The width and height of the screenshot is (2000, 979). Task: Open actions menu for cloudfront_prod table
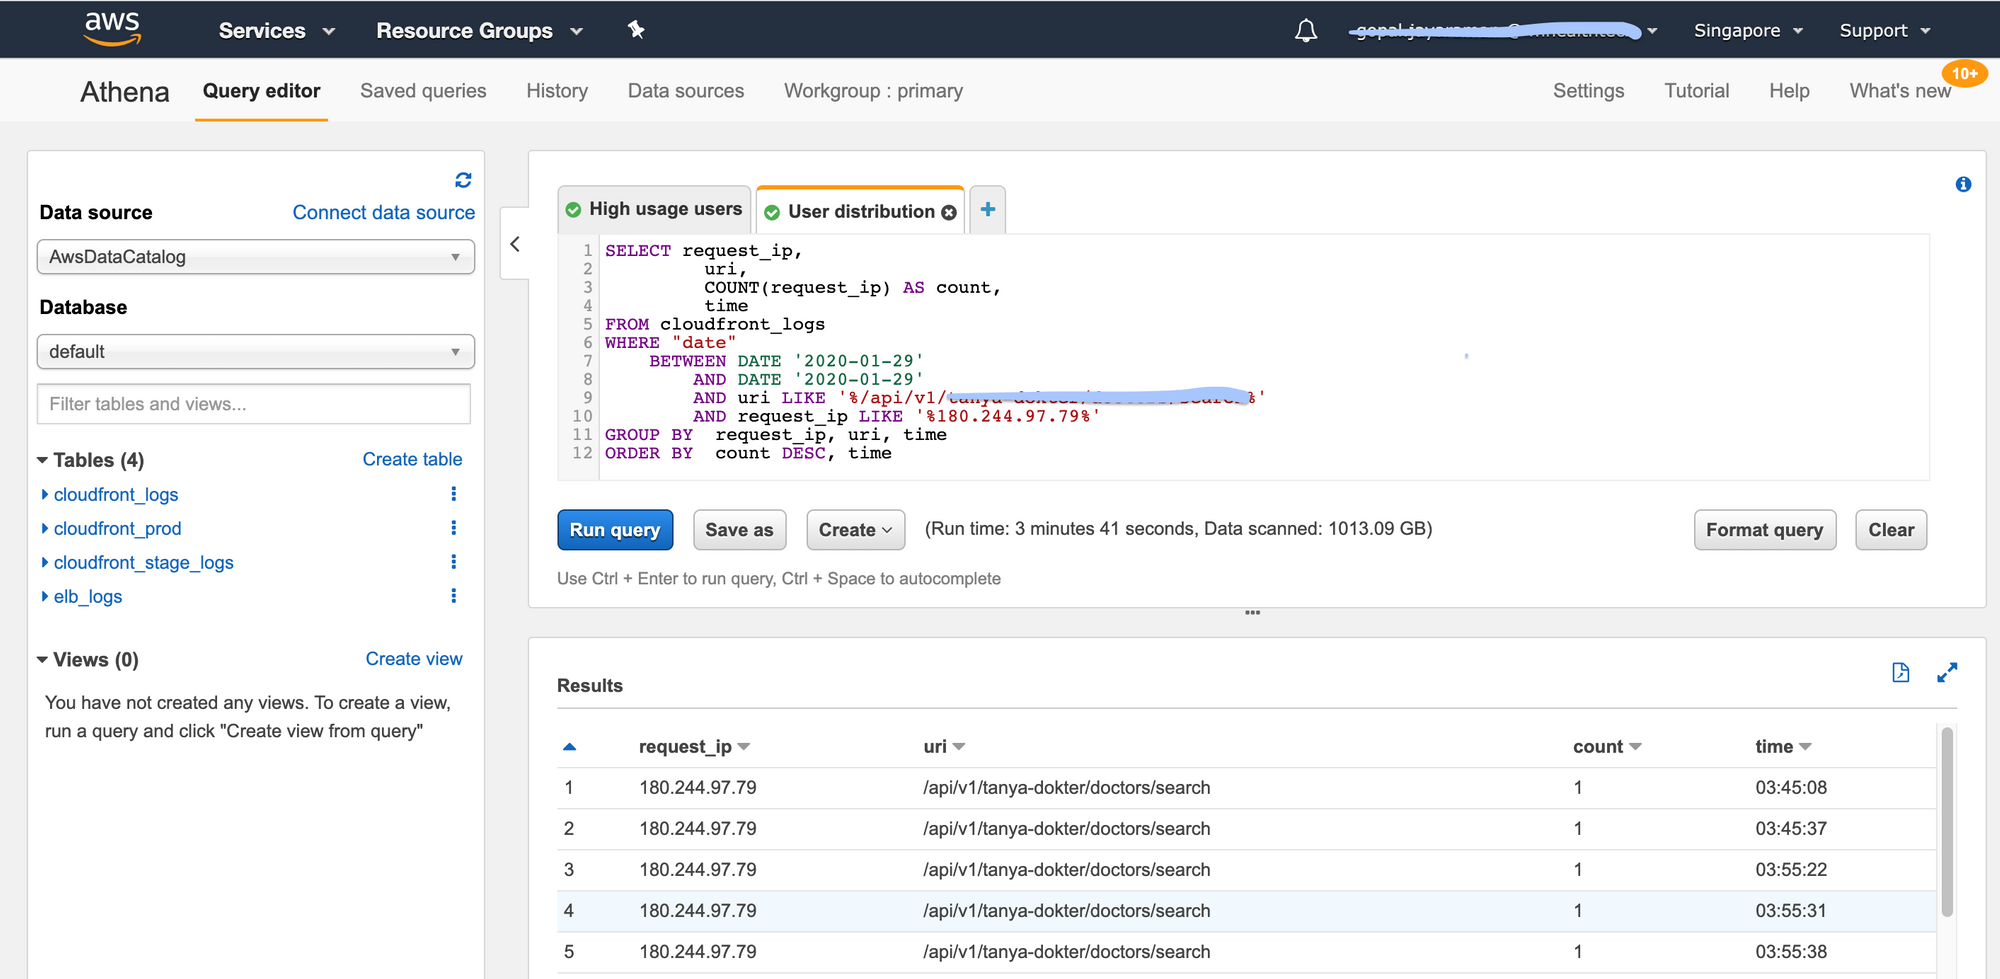[x=453, y=528]
